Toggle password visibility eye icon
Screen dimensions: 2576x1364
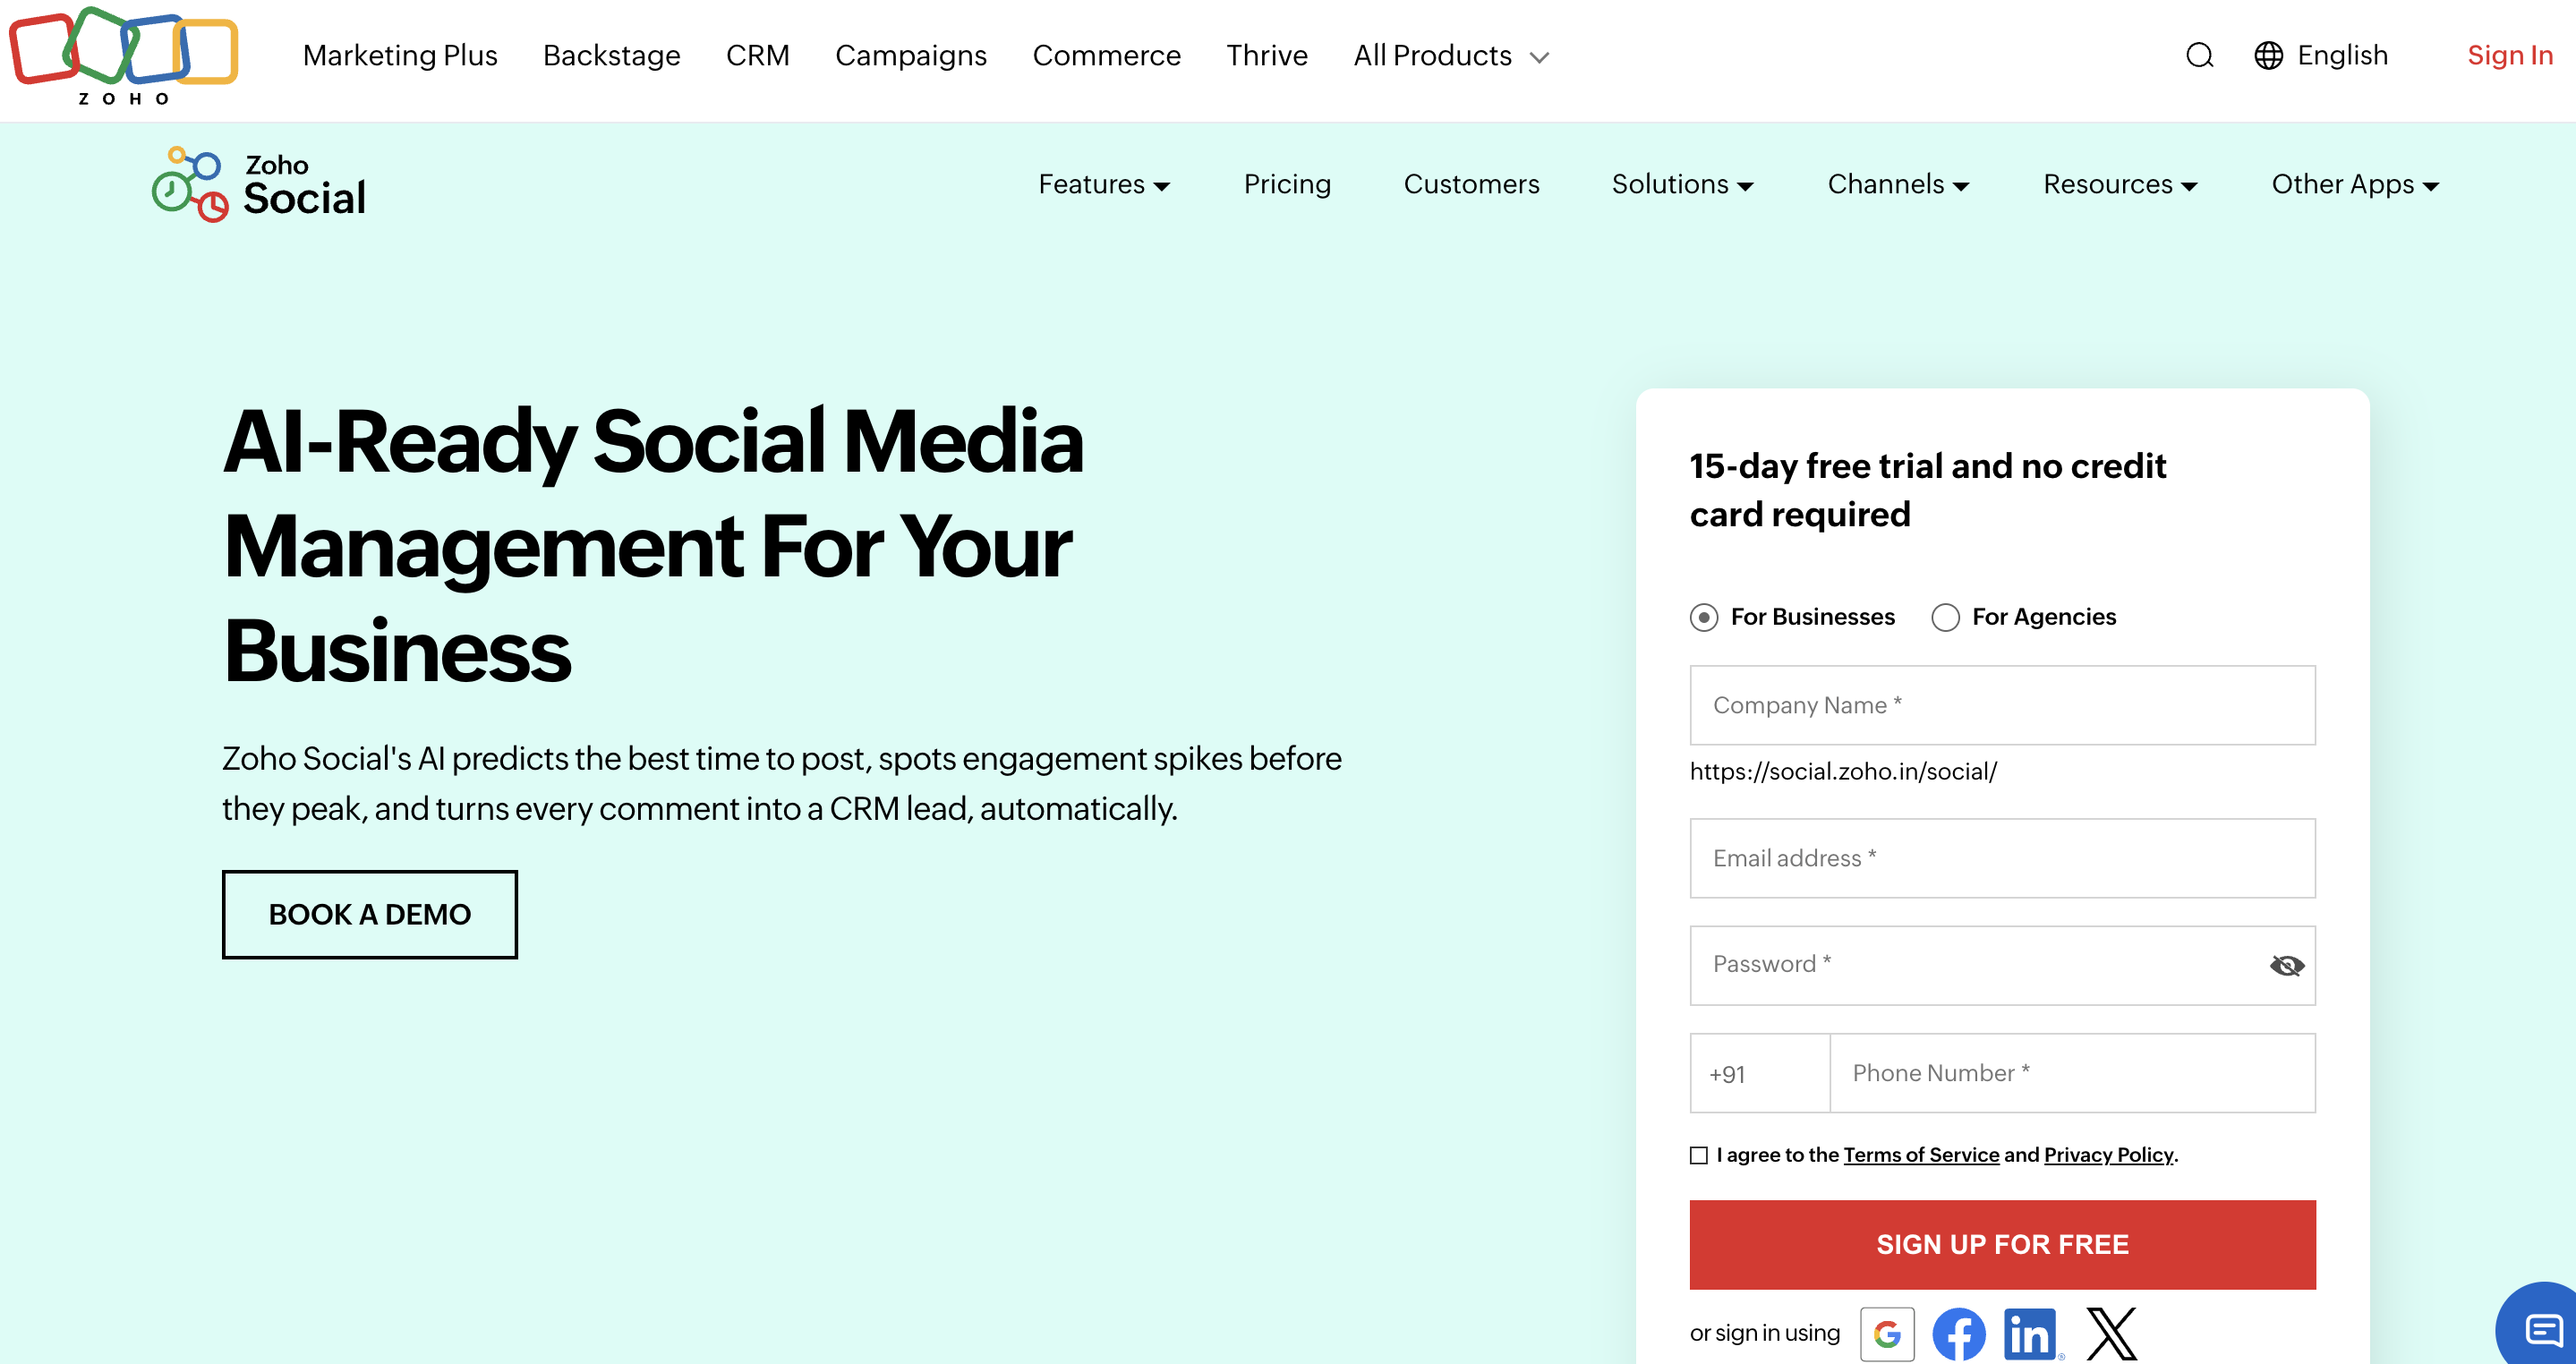click(x=2286, y=965)
